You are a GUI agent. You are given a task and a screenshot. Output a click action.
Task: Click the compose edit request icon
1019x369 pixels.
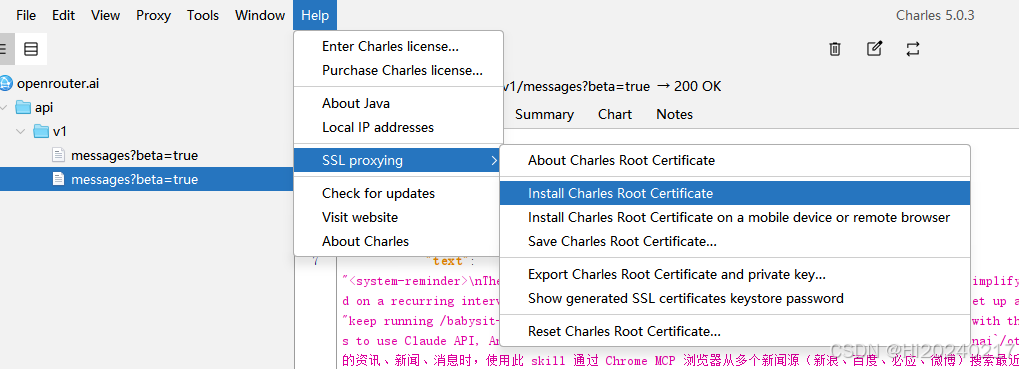(x=875, y=49)
